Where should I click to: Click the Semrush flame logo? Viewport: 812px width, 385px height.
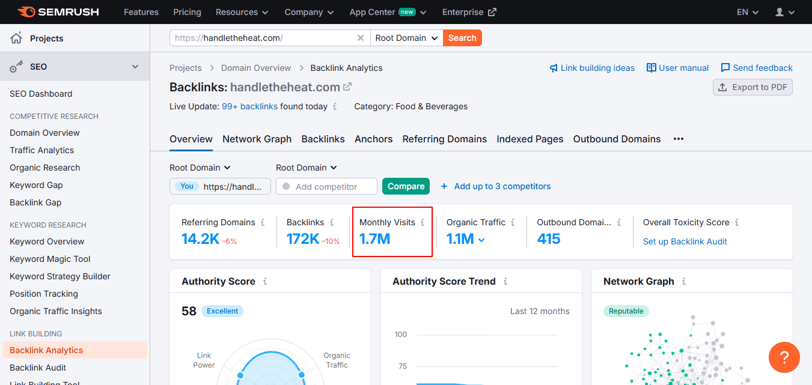coord(26,11)
